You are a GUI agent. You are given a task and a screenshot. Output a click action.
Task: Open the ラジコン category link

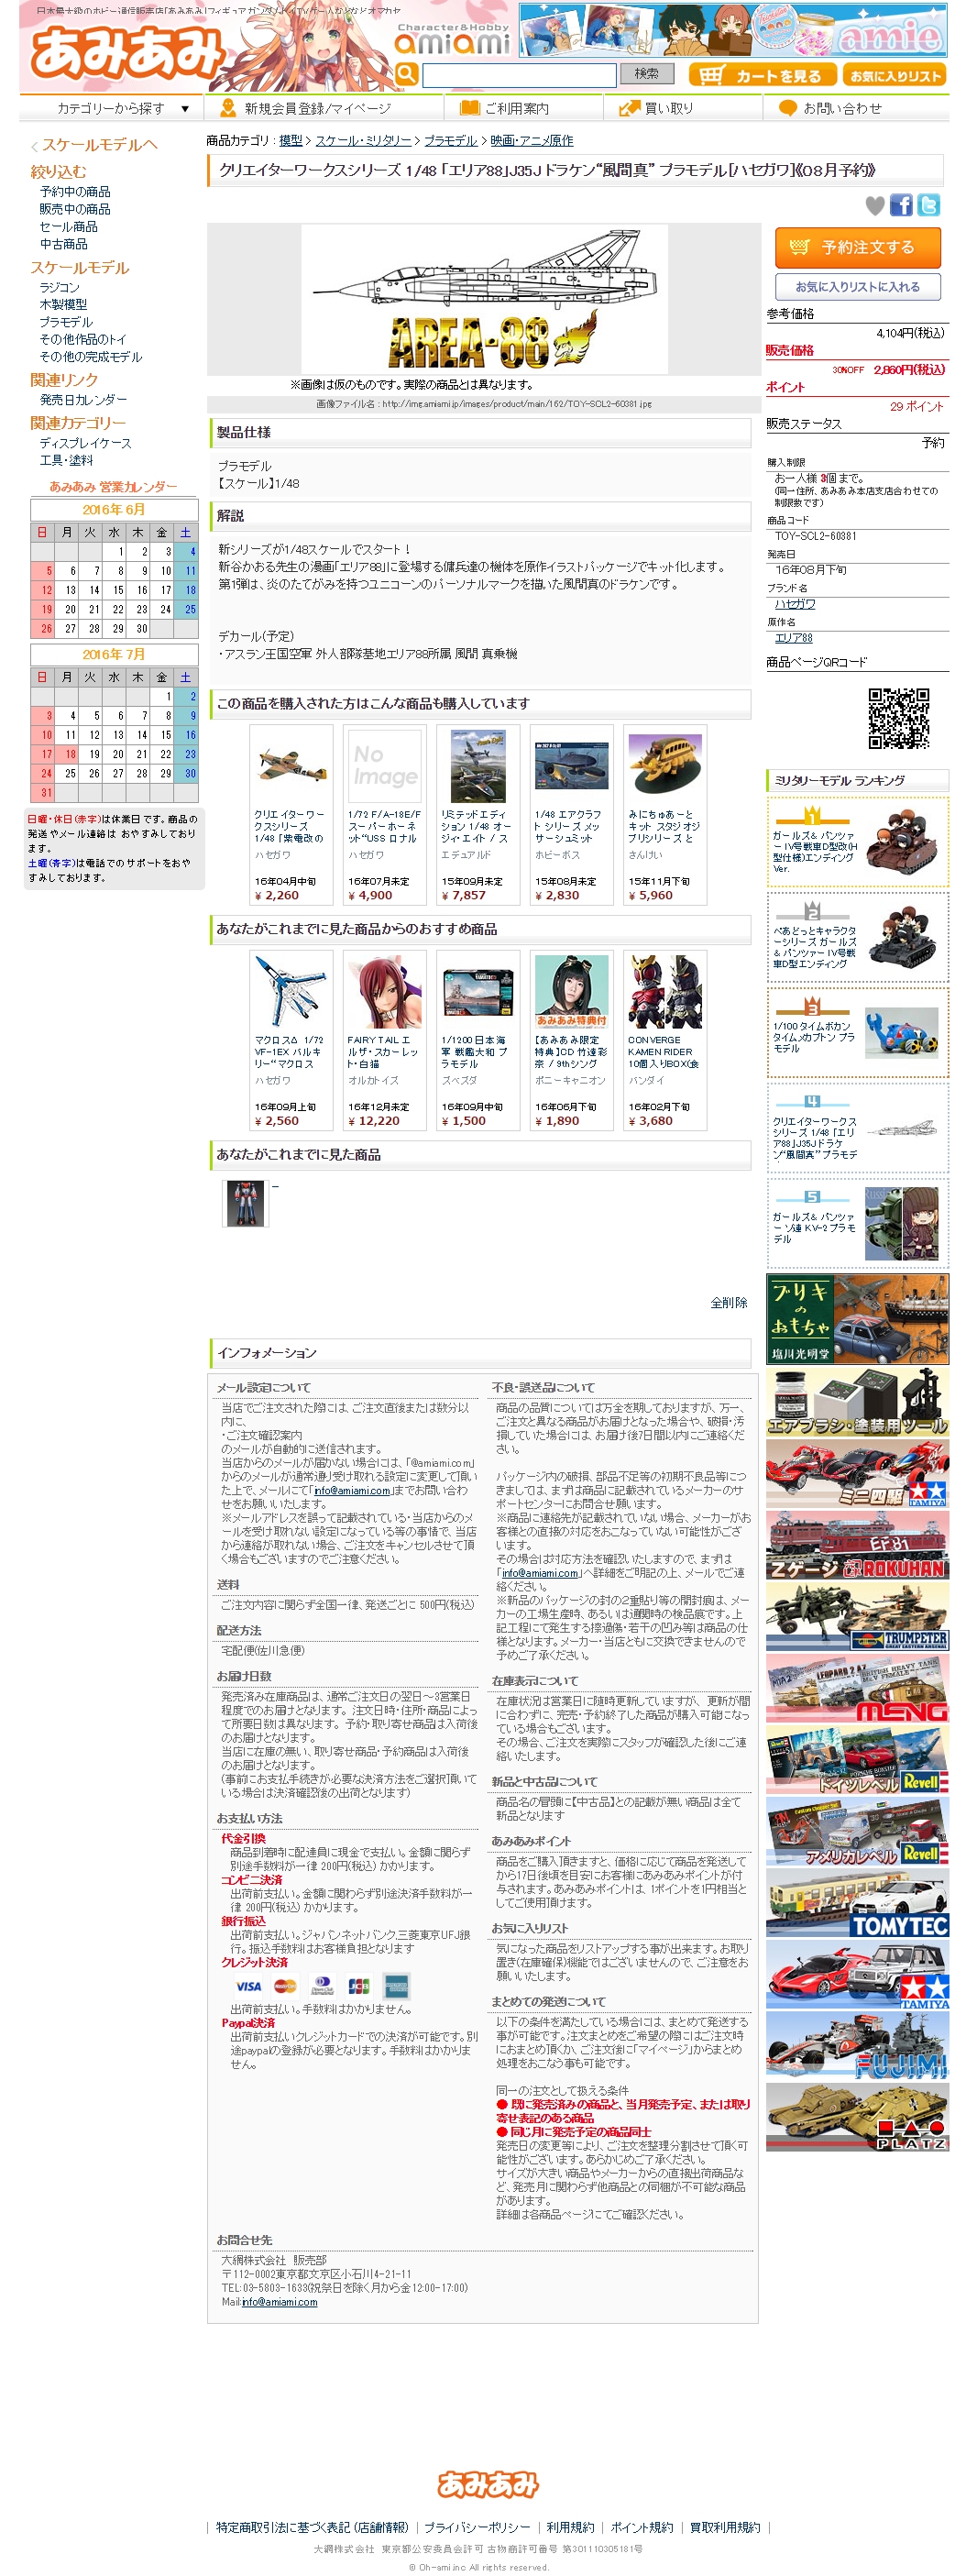pyautogui.click(x=59, y=288)
